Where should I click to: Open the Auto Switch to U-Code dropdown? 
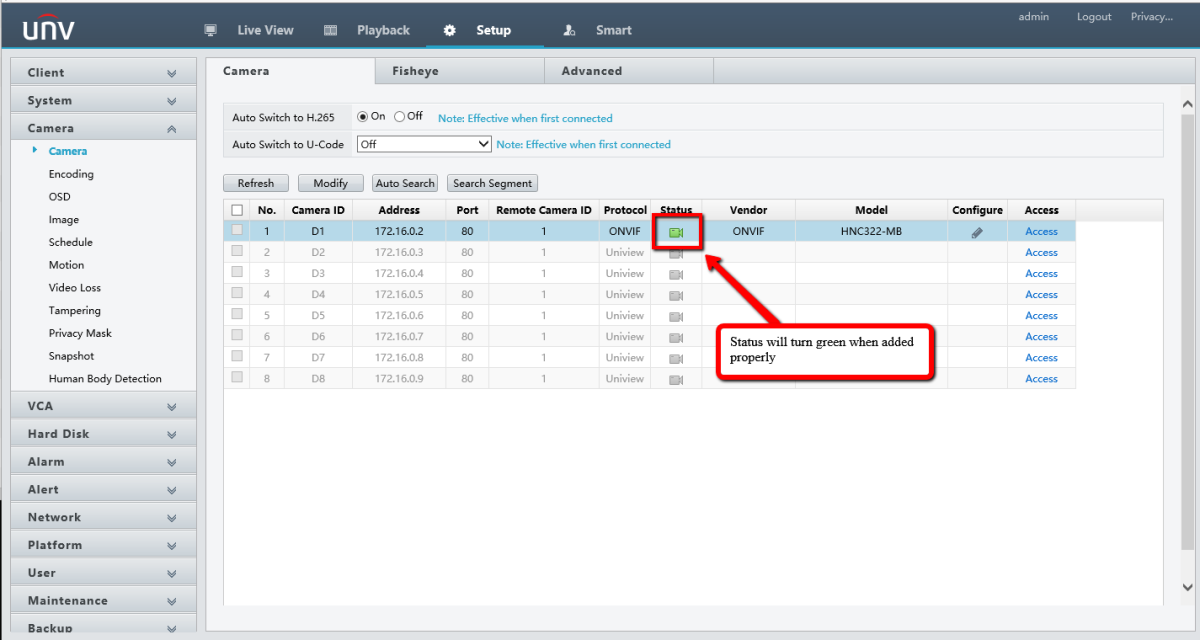coord(483,143)
